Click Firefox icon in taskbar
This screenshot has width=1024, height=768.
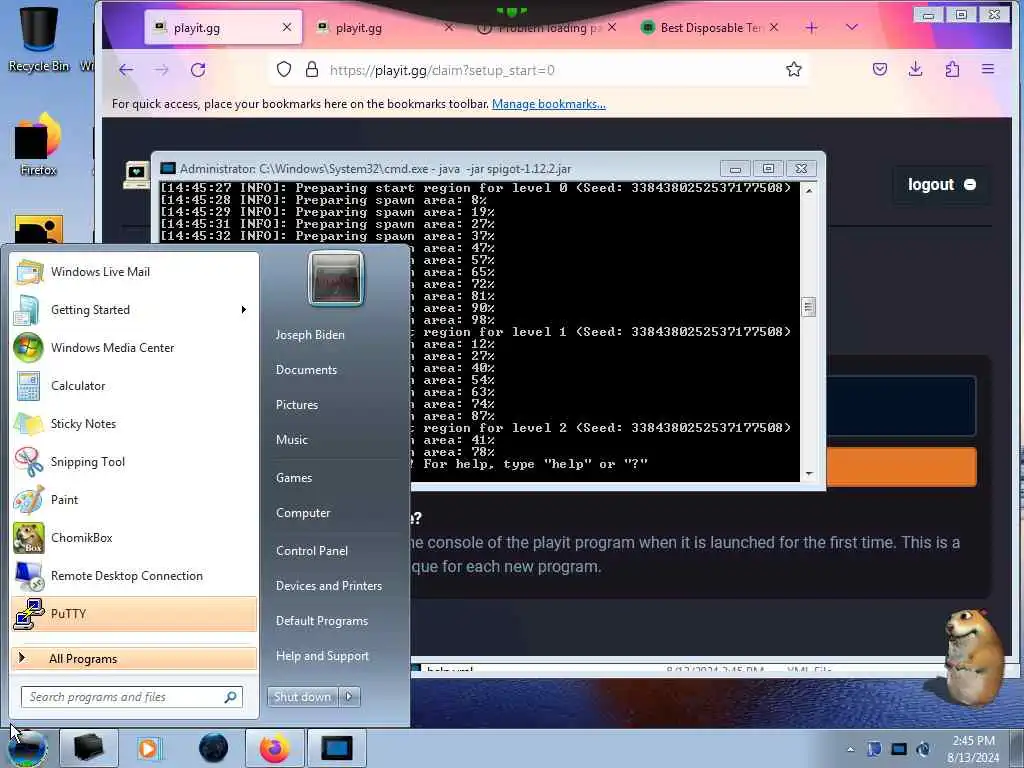click(274, 748)
